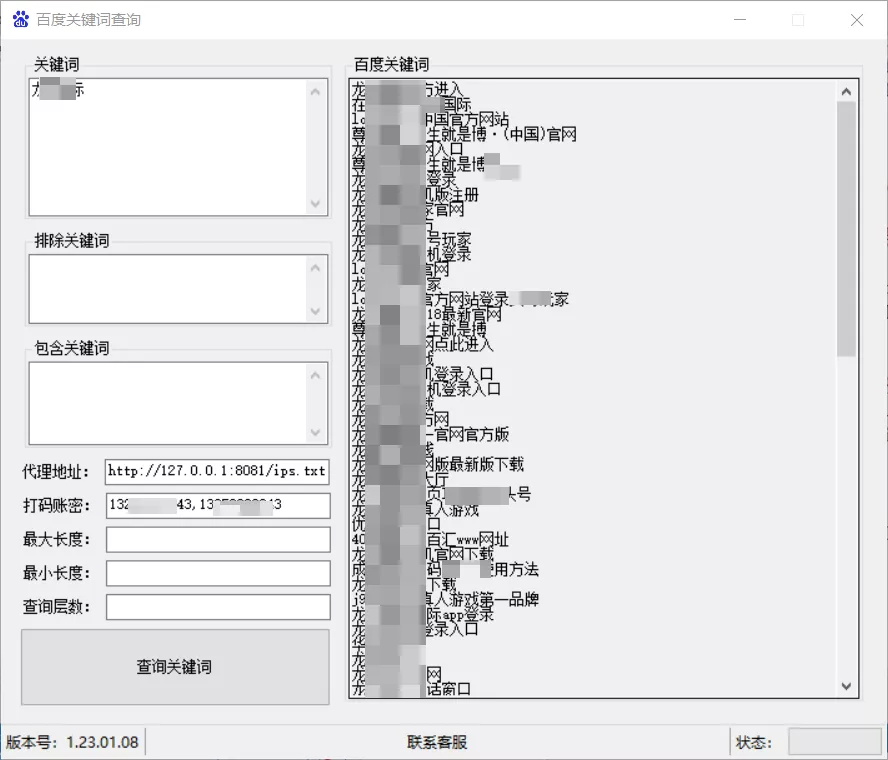Screen dimensions: 888x760
Task: Click up arrow of 包含关键词 box scrollbar
Action: (315, 375)
